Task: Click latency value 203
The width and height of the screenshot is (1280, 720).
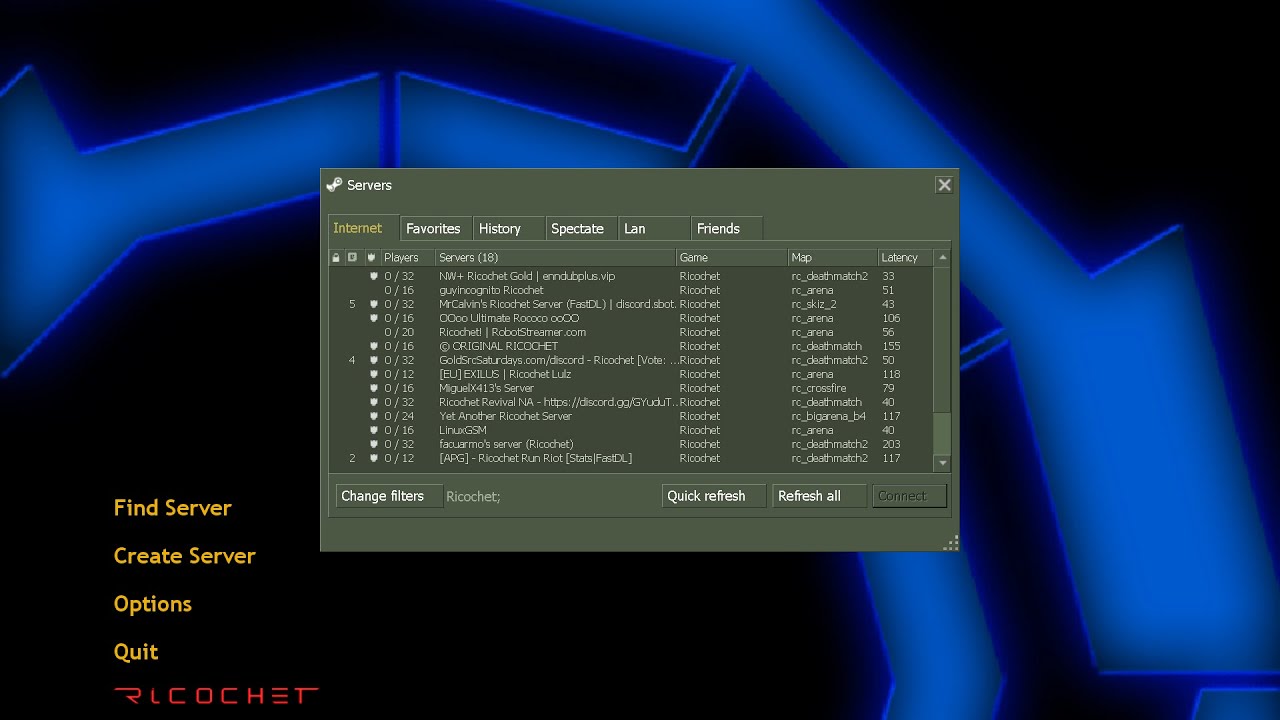Action: [x=891, y=444]
